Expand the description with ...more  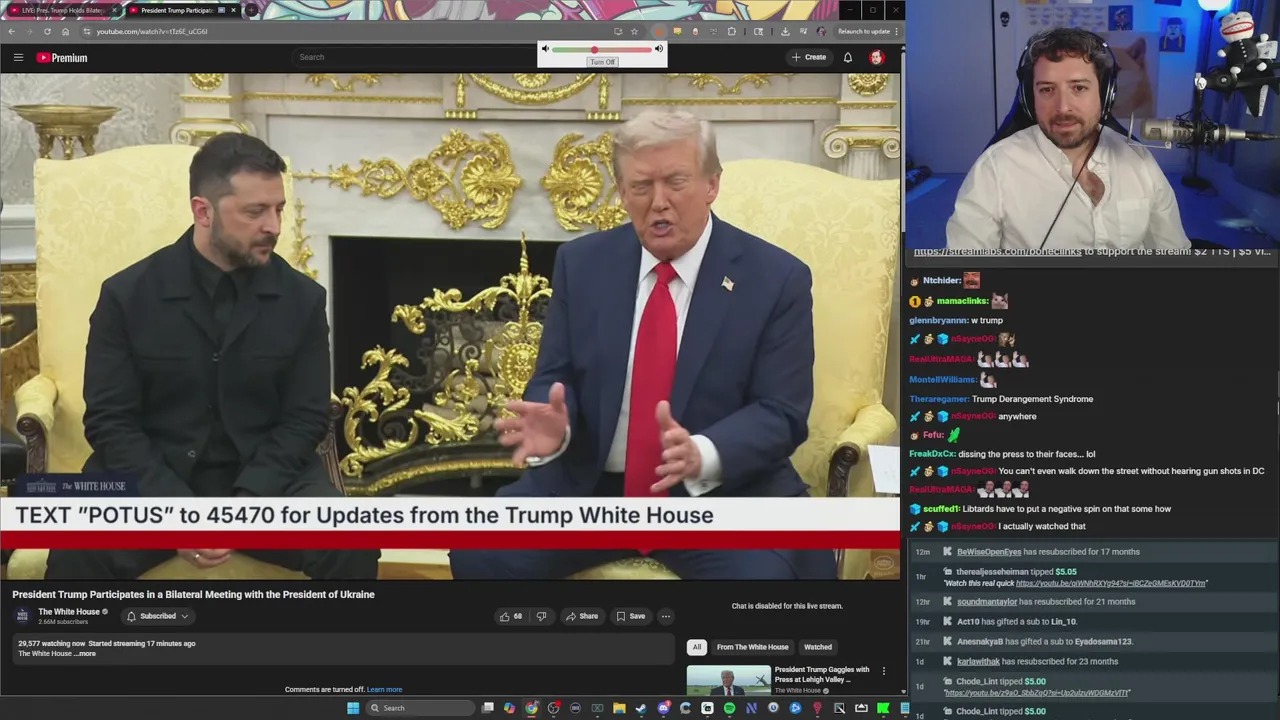[86, 654]
